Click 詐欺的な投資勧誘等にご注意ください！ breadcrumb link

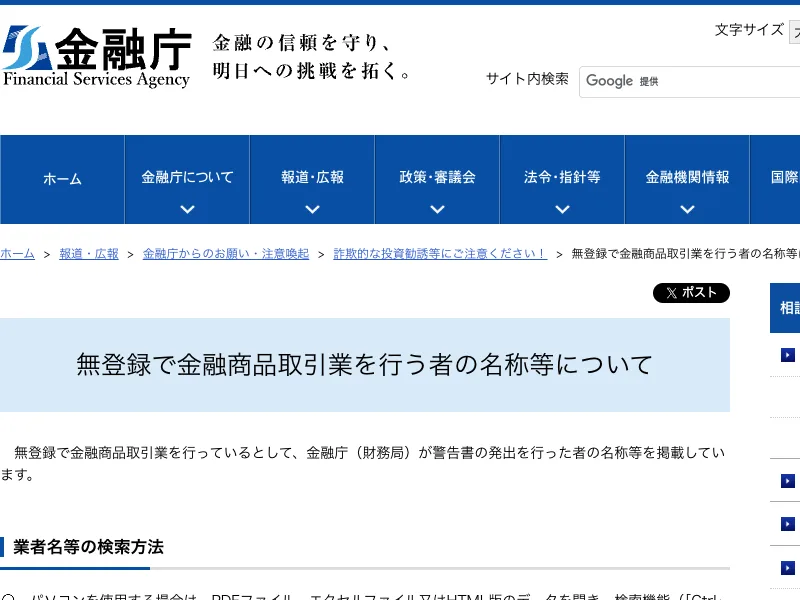point(440,254)
